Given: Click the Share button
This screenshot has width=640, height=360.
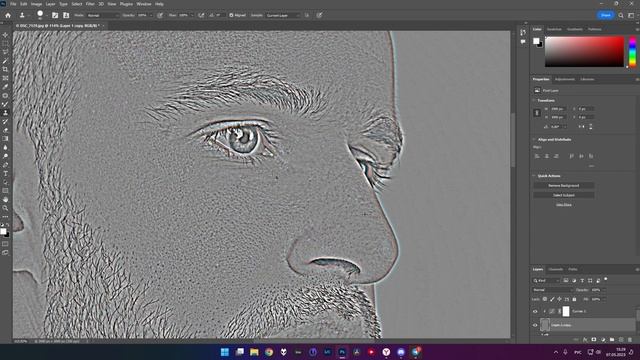Looking at the screenshot, I should [x=606, y=15].
